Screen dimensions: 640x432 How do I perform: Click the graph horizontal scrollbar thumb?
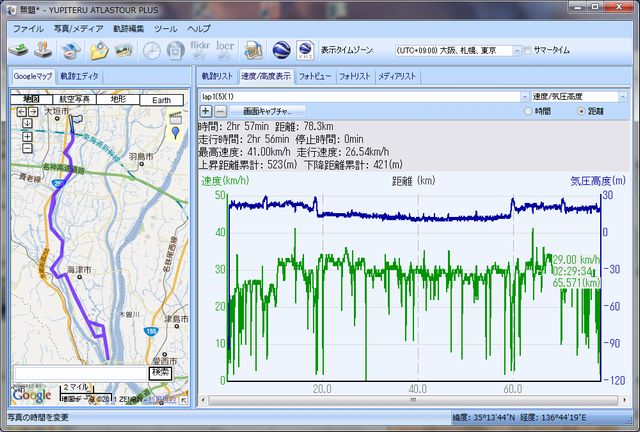pyautogui.click(x=413, y=400)
